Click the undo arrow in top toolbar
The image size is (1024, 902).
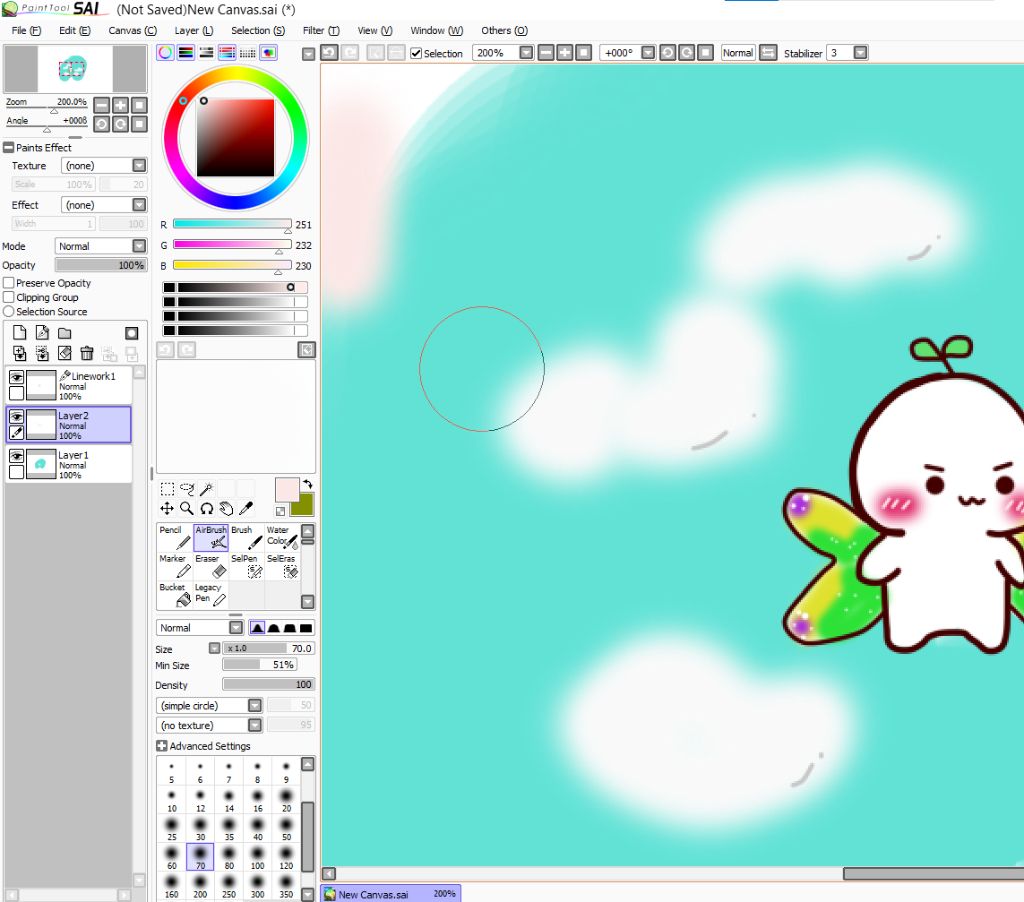[329, 53]
